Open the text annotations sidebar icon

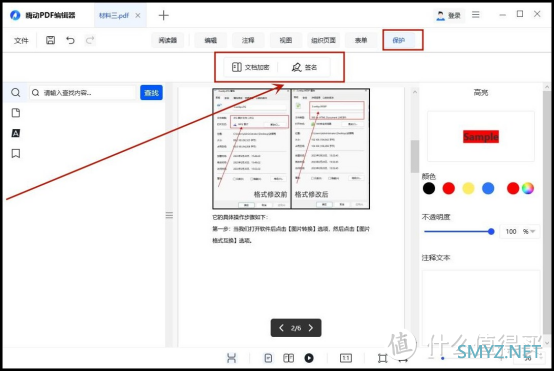(x=16, y=133)
